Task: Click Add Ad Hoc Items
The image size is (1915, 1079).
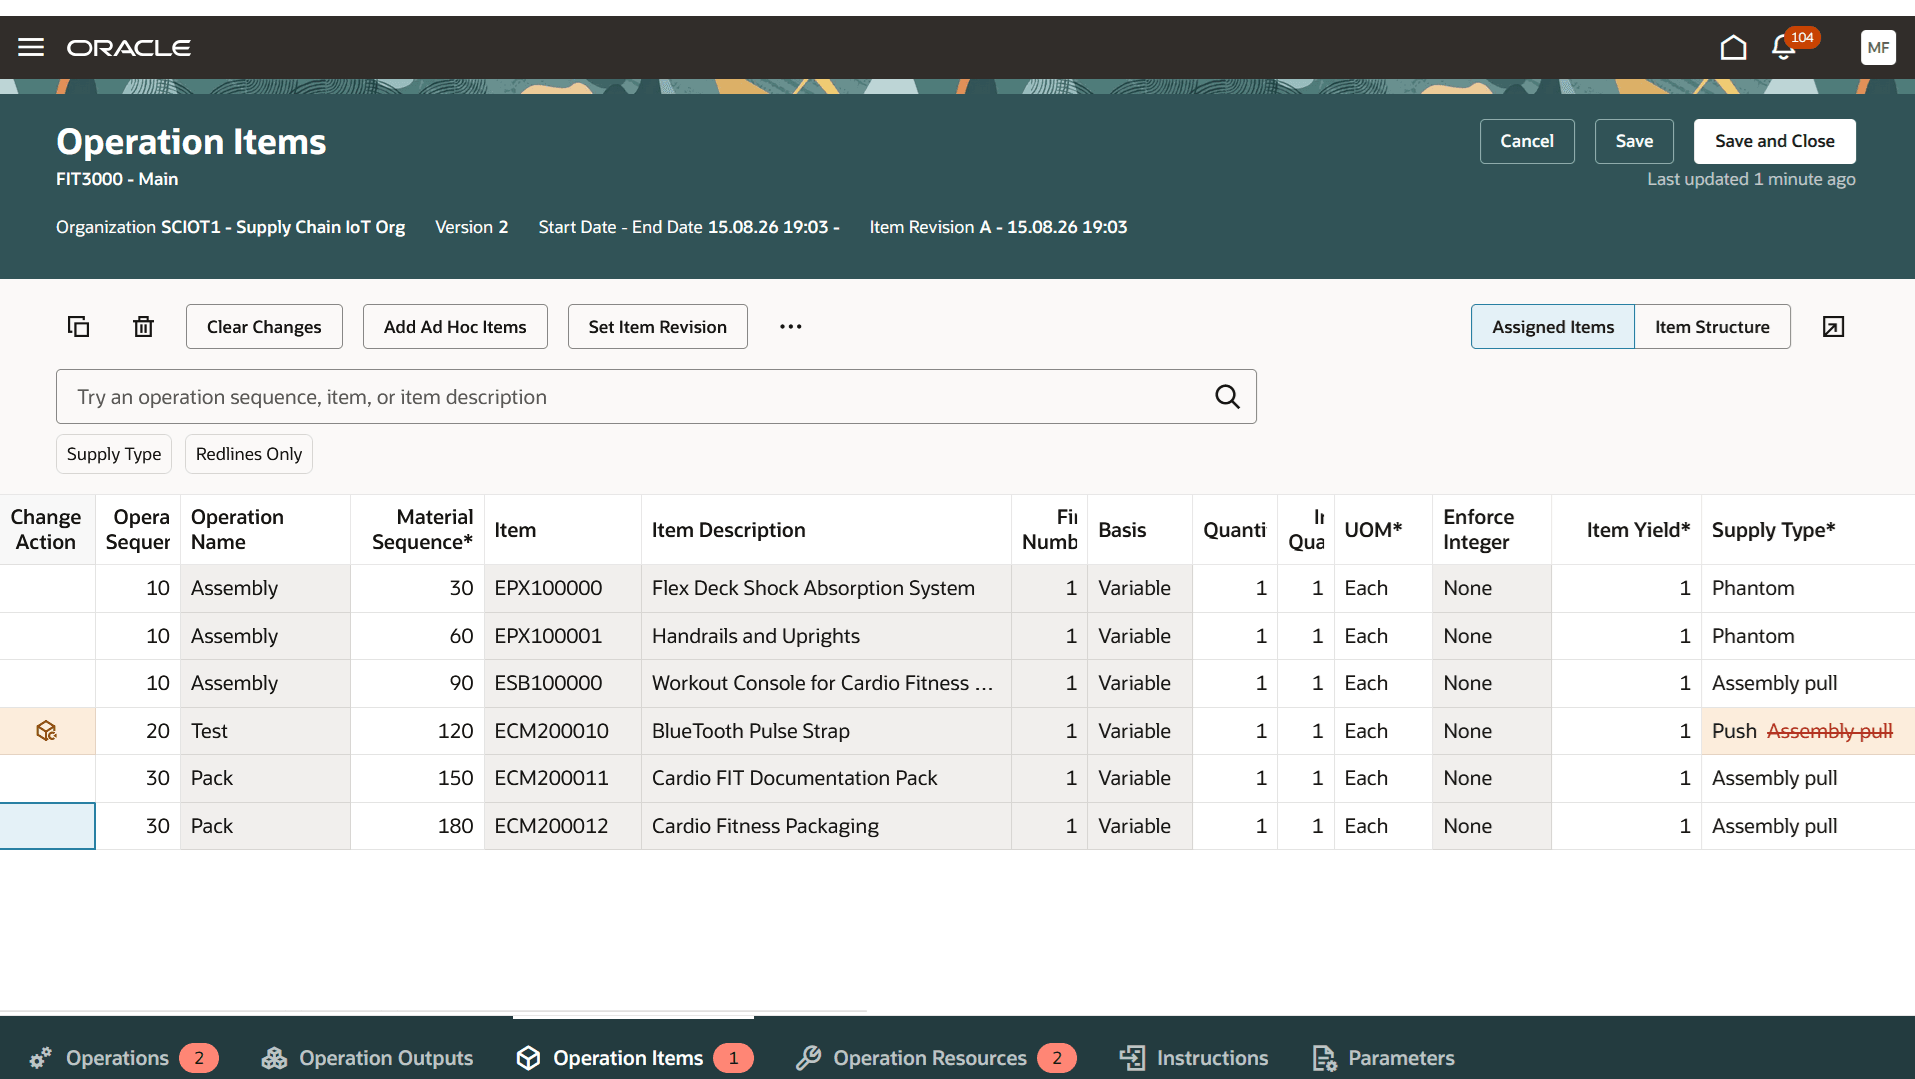Action: [x=455, y=326]
